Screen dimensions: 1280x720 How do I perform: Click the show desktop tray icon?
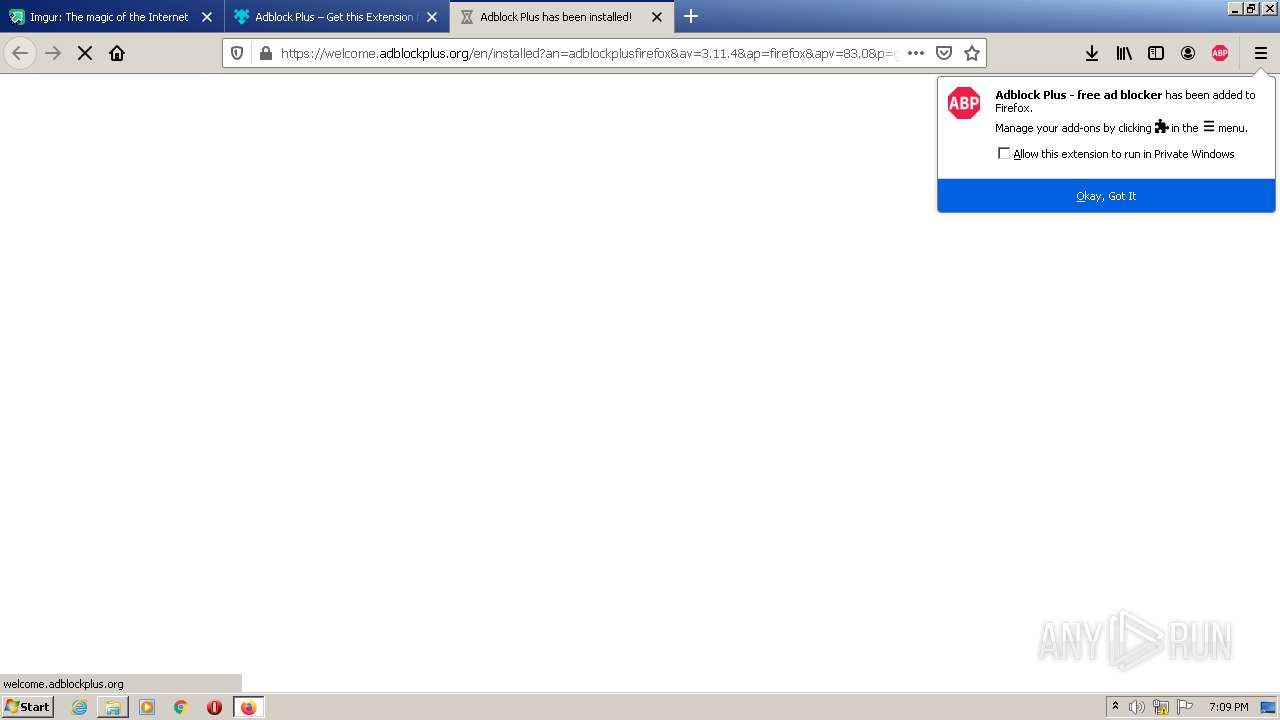[1268, 707]
